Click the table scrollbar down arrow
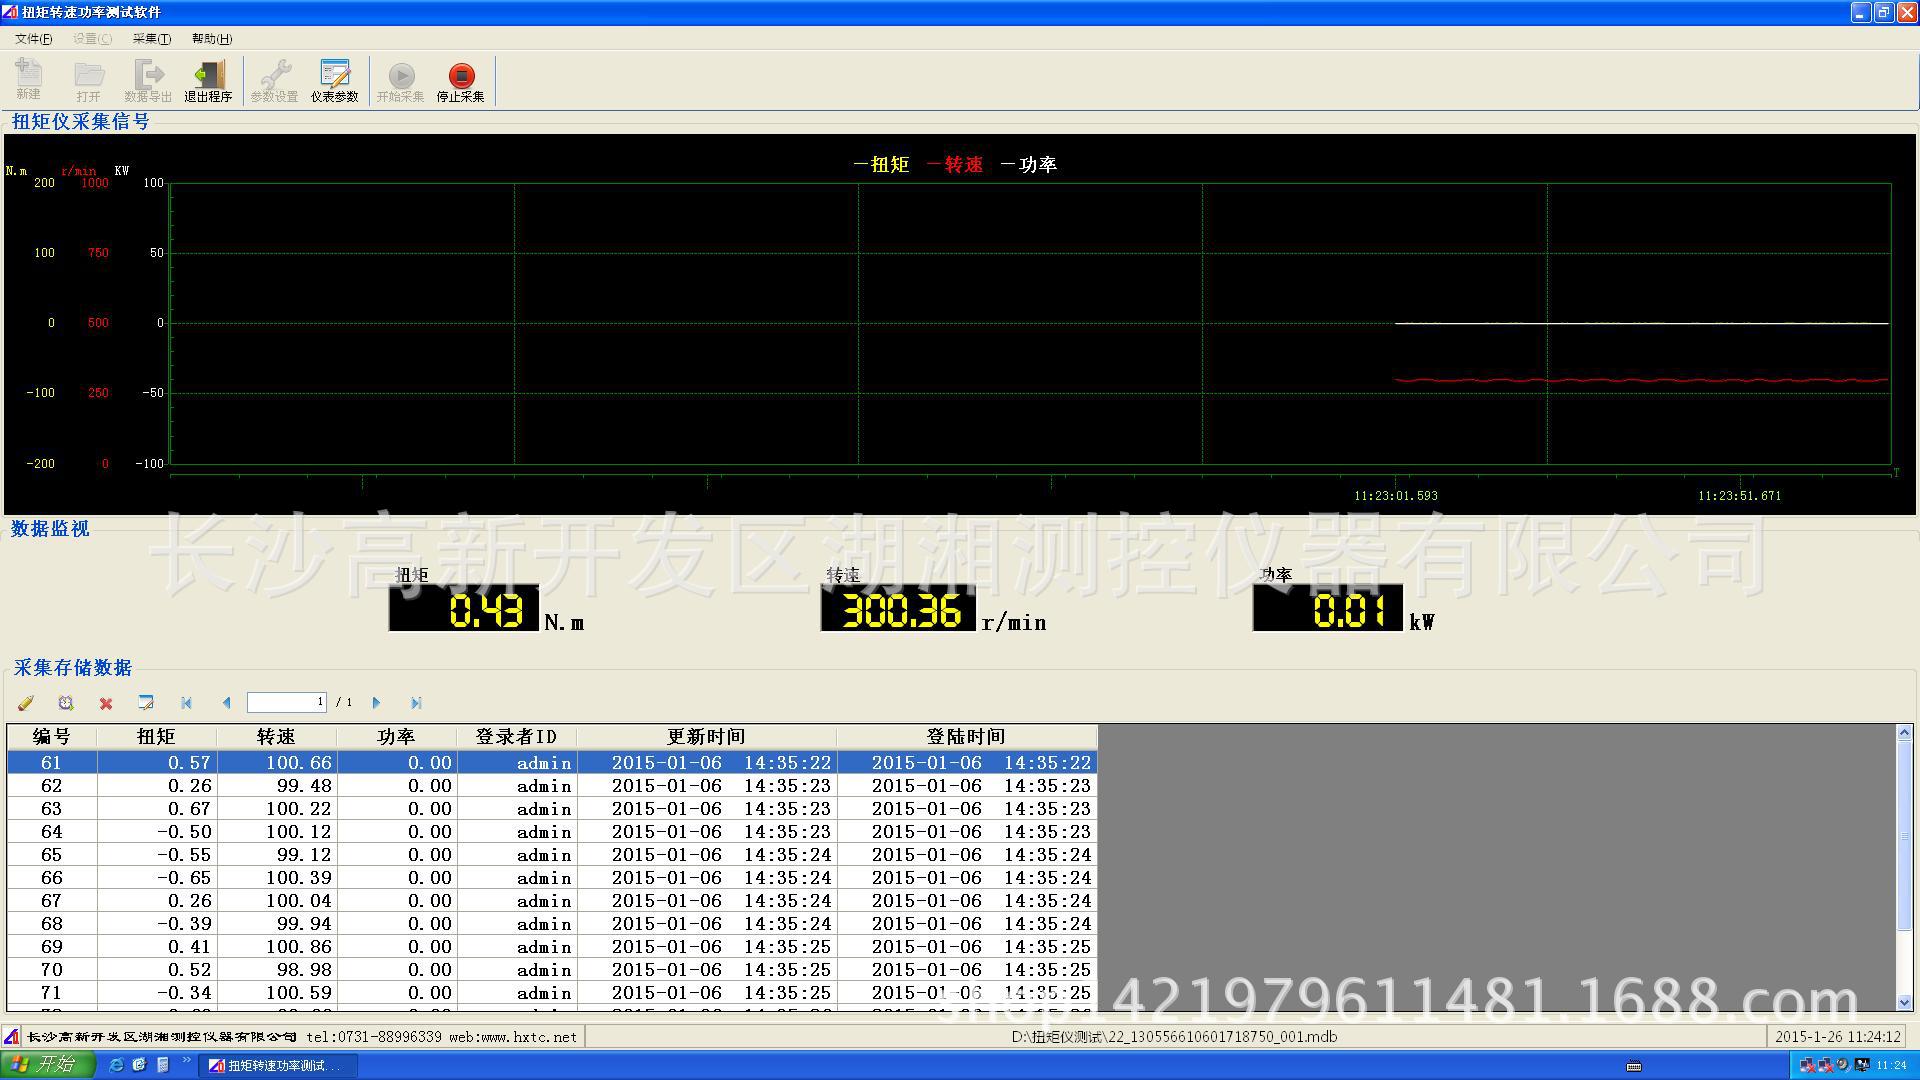The height and width of the screenshot is (1080, 1920). pyautogui.click(x=1904, y=1002)
